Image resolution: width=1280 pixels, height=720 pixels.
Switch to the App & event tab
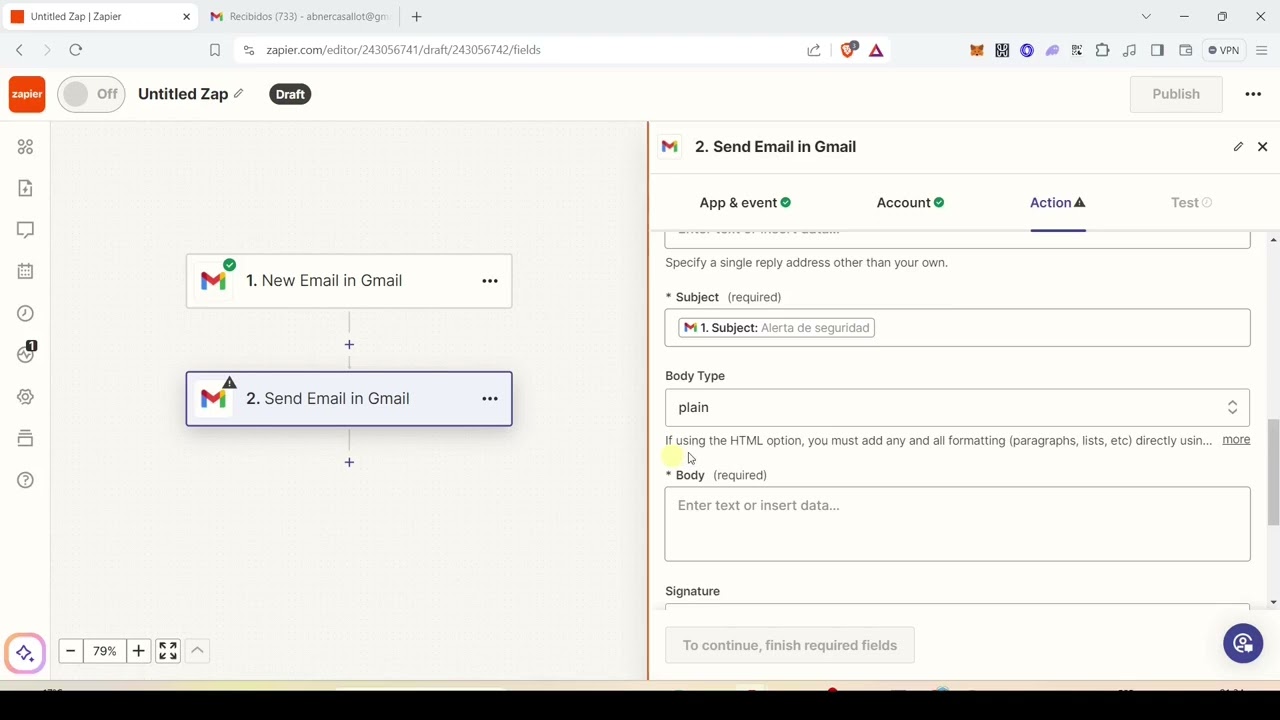tap(745, 203)
